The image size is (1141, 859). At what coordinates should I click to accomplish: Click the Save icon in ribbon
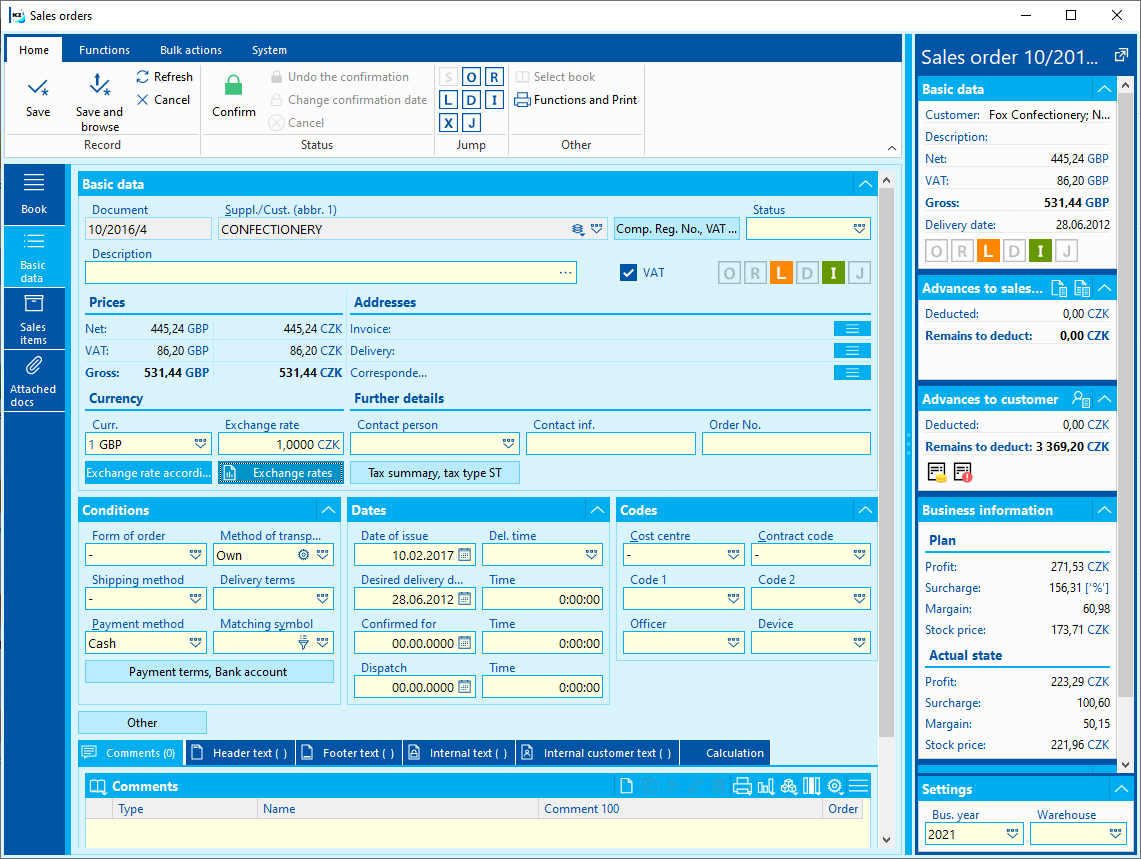coord(38,89)
